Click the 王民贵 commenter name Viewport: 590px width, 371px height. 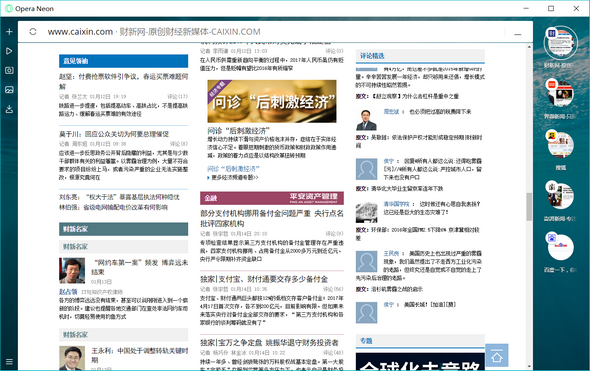(391, 254)
